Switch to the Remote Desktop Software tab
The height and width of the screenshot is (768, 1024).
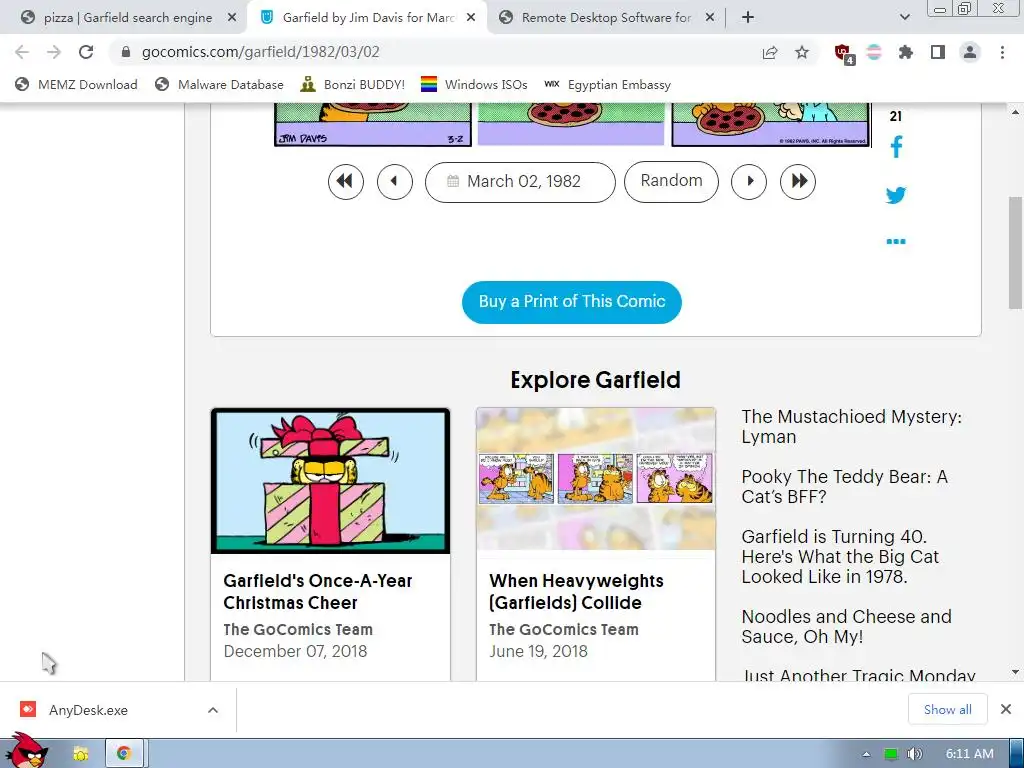click(606, 18)
